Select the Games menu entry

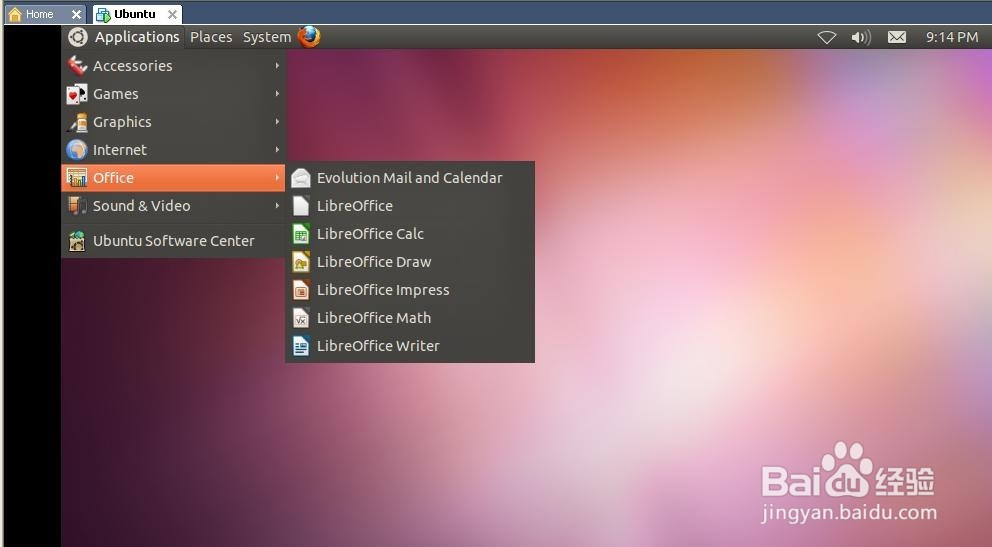173,94
